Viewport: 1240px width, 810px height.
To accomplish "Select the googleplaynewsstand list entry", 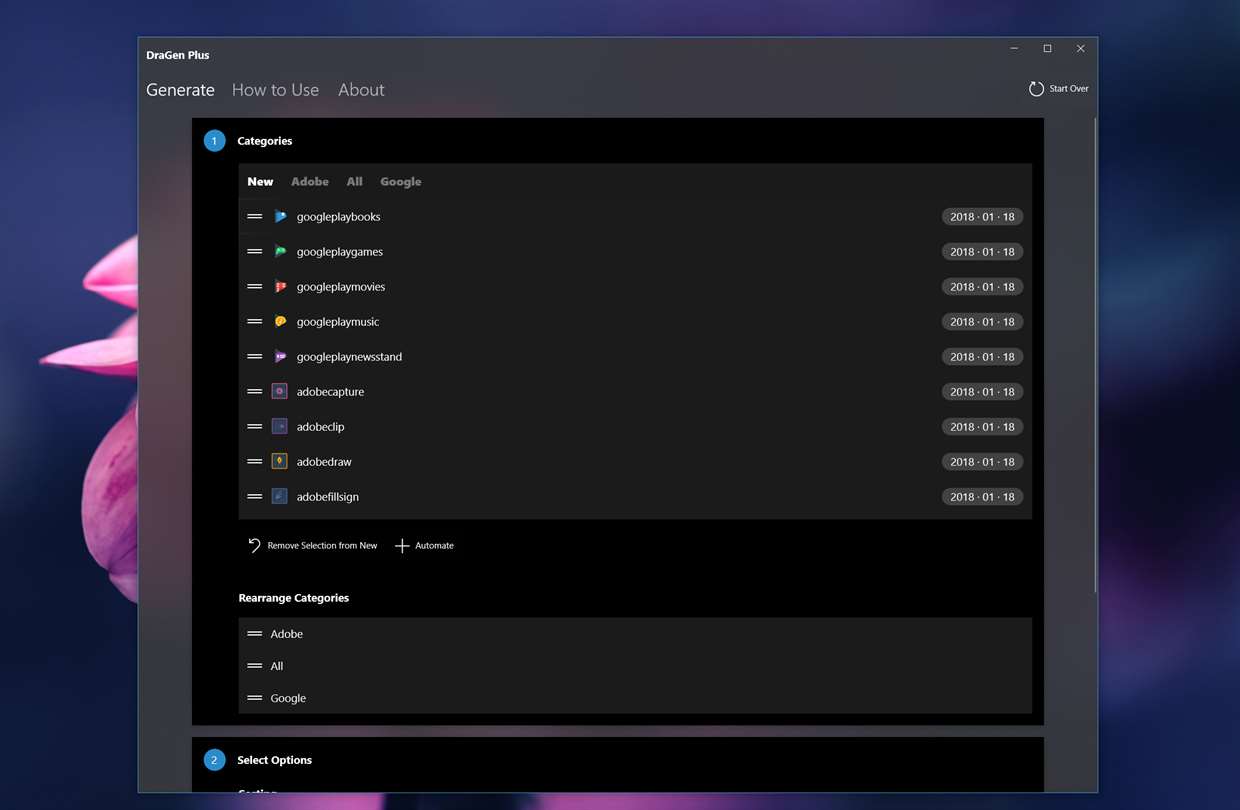I will coord(635,357).
